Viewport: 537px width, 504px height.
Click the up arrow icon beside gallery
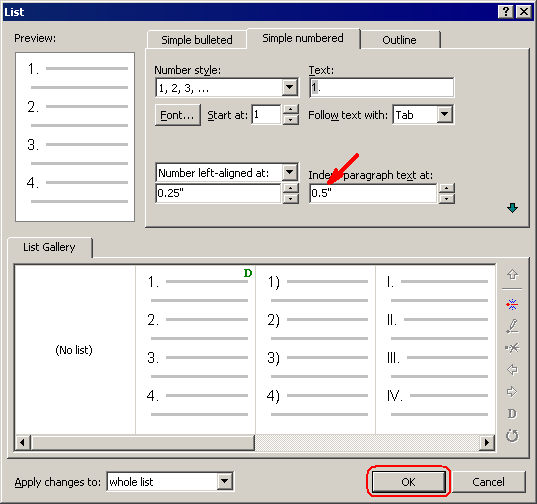[x=512, y=275]
